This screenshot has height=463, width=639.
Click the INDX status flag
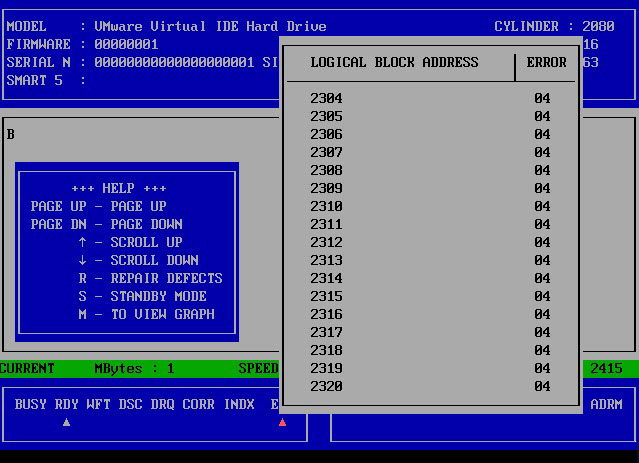pos(239,404)
